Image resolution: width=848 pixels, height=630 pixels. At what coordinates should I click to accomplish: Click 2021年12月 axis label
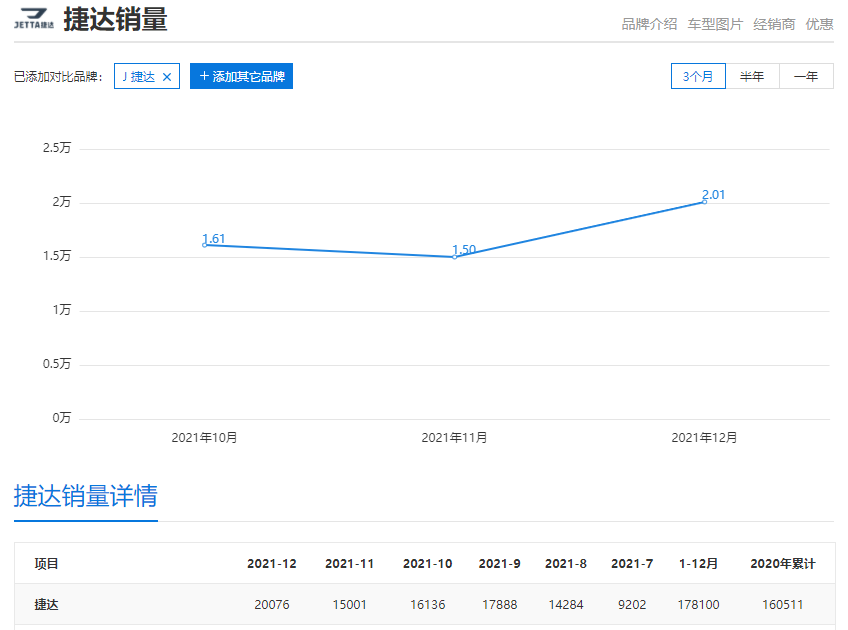coord(704,437)
